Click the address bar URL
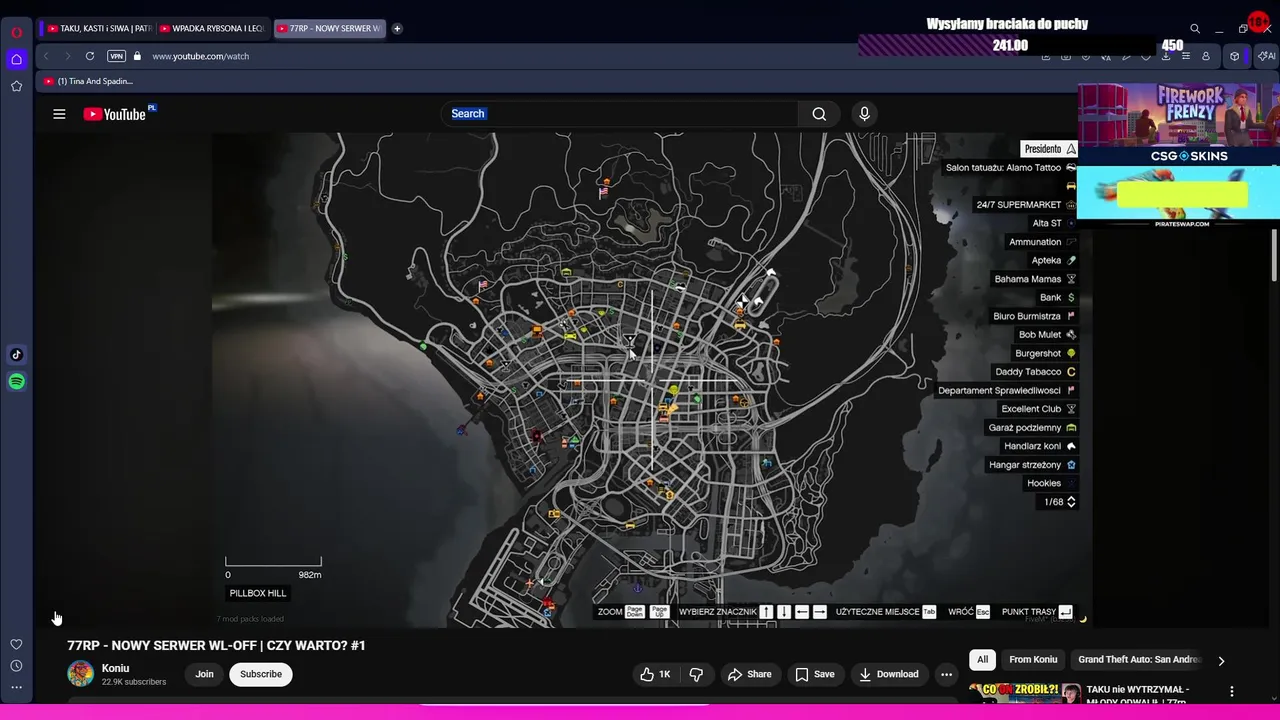The width and height of the screenshot is (1280, 720). pos(200,56)
